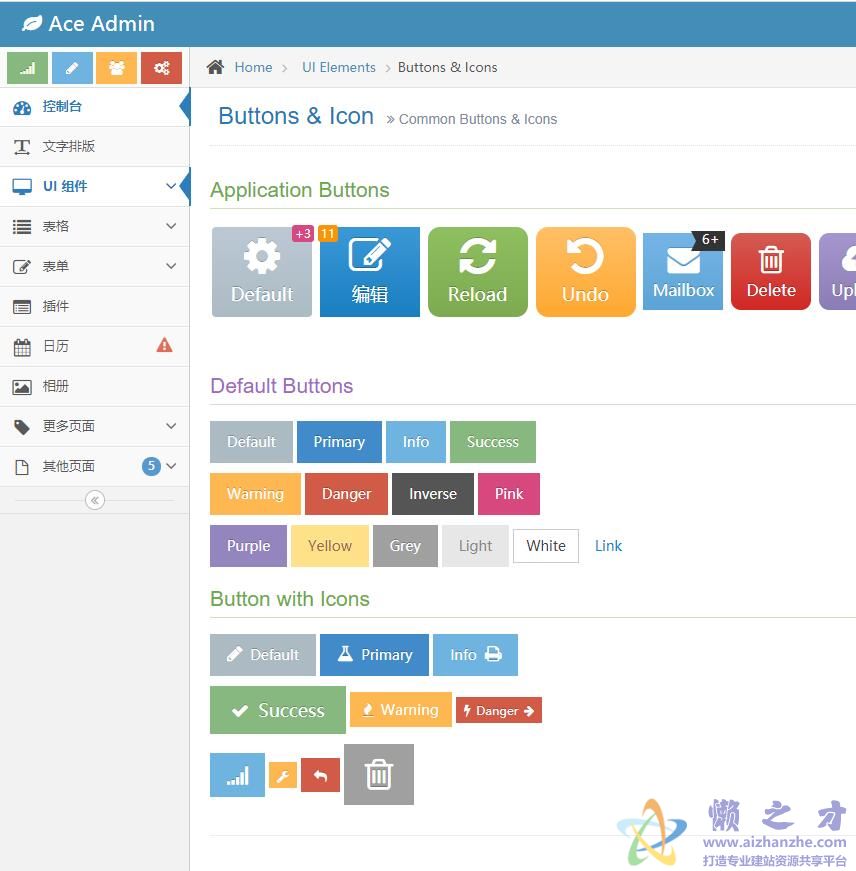Click the home icon in breadcrumb
Image resolution: width=856 pixels, height=871 pixels.
(x=215, y=67)
